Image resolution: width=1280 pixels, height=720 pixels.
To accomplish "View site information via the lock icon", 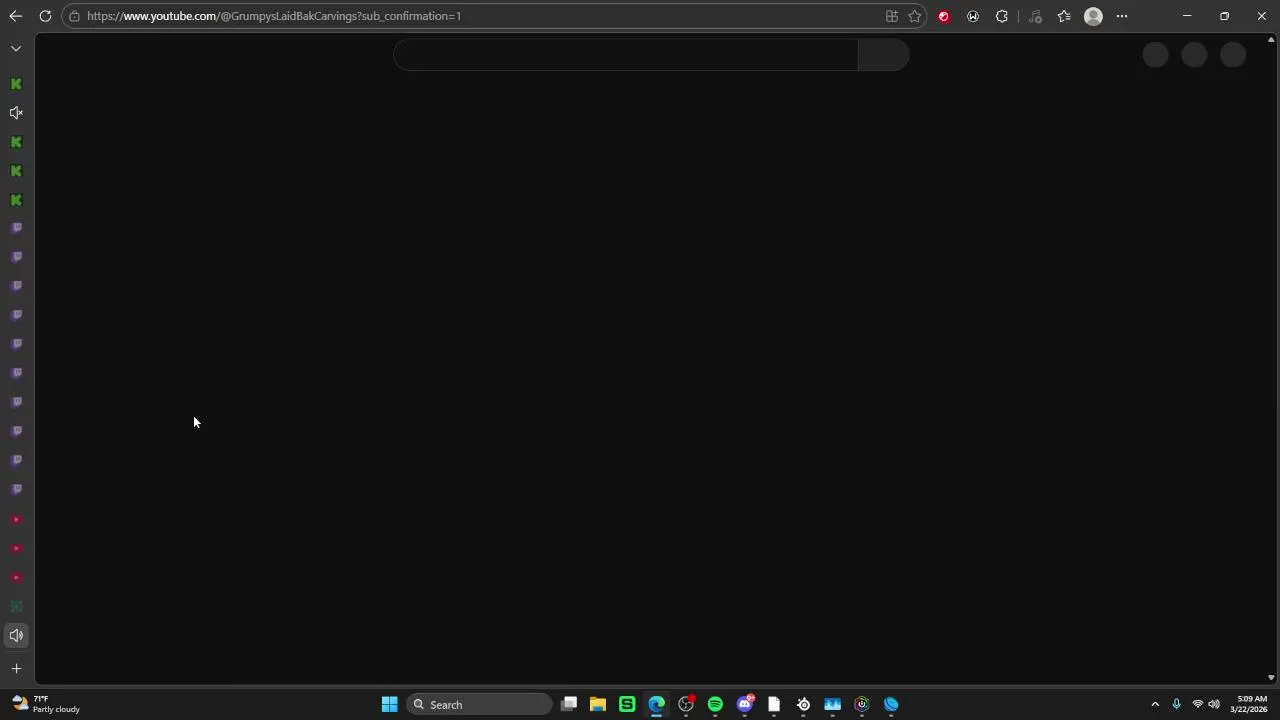I will (74, 16).
